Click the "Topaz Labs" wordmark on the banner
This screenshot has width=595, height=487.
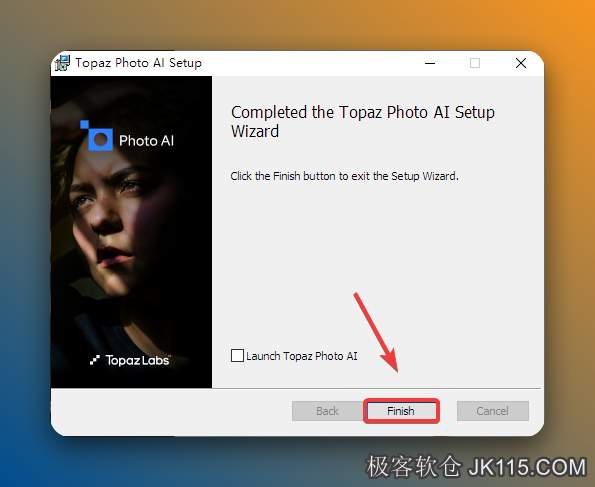point(137,360)
